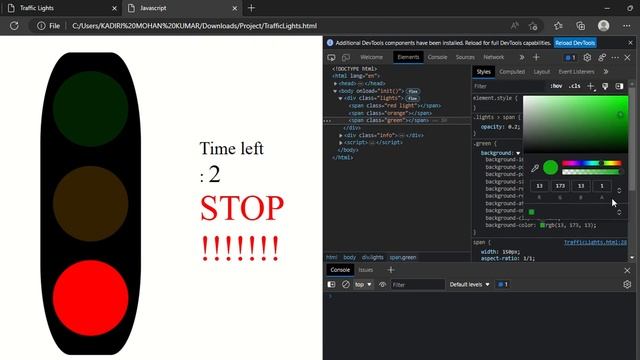640x360 pixels.
Task: Collapse the div class lights node
Action: click(340, 98)
